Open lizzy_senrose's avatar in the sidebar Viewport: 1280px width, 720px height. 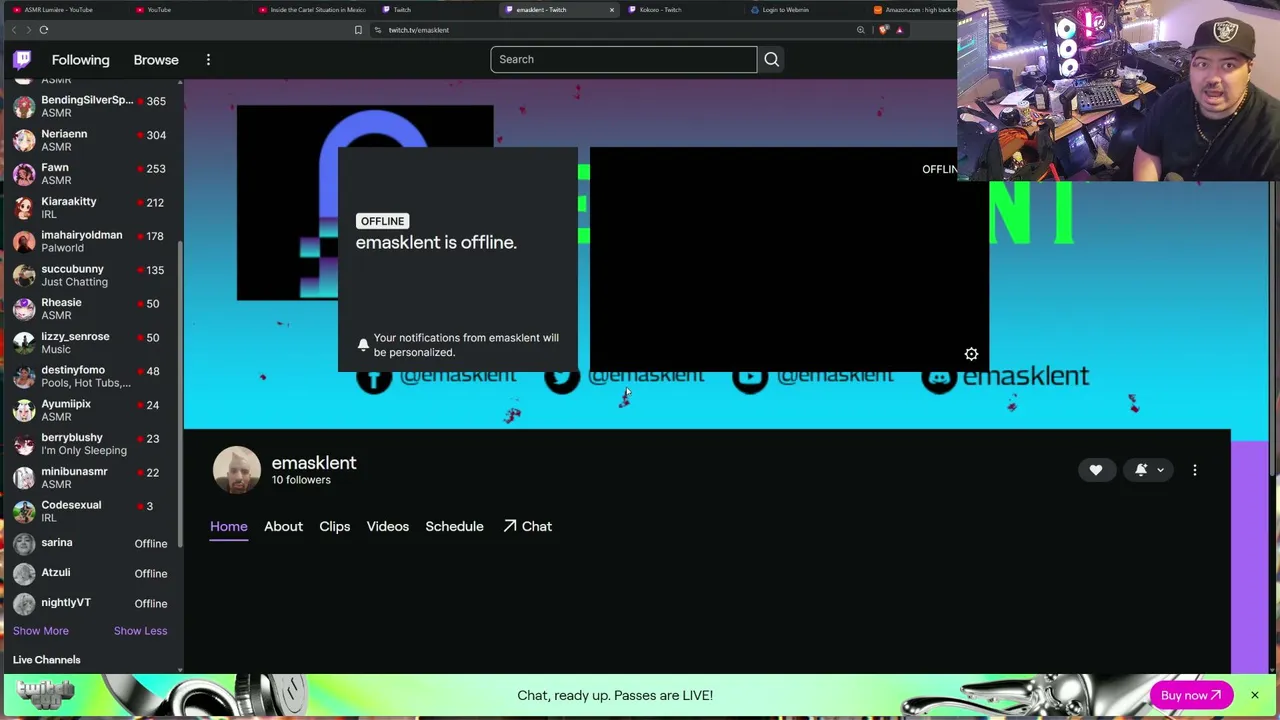[24, 343]
